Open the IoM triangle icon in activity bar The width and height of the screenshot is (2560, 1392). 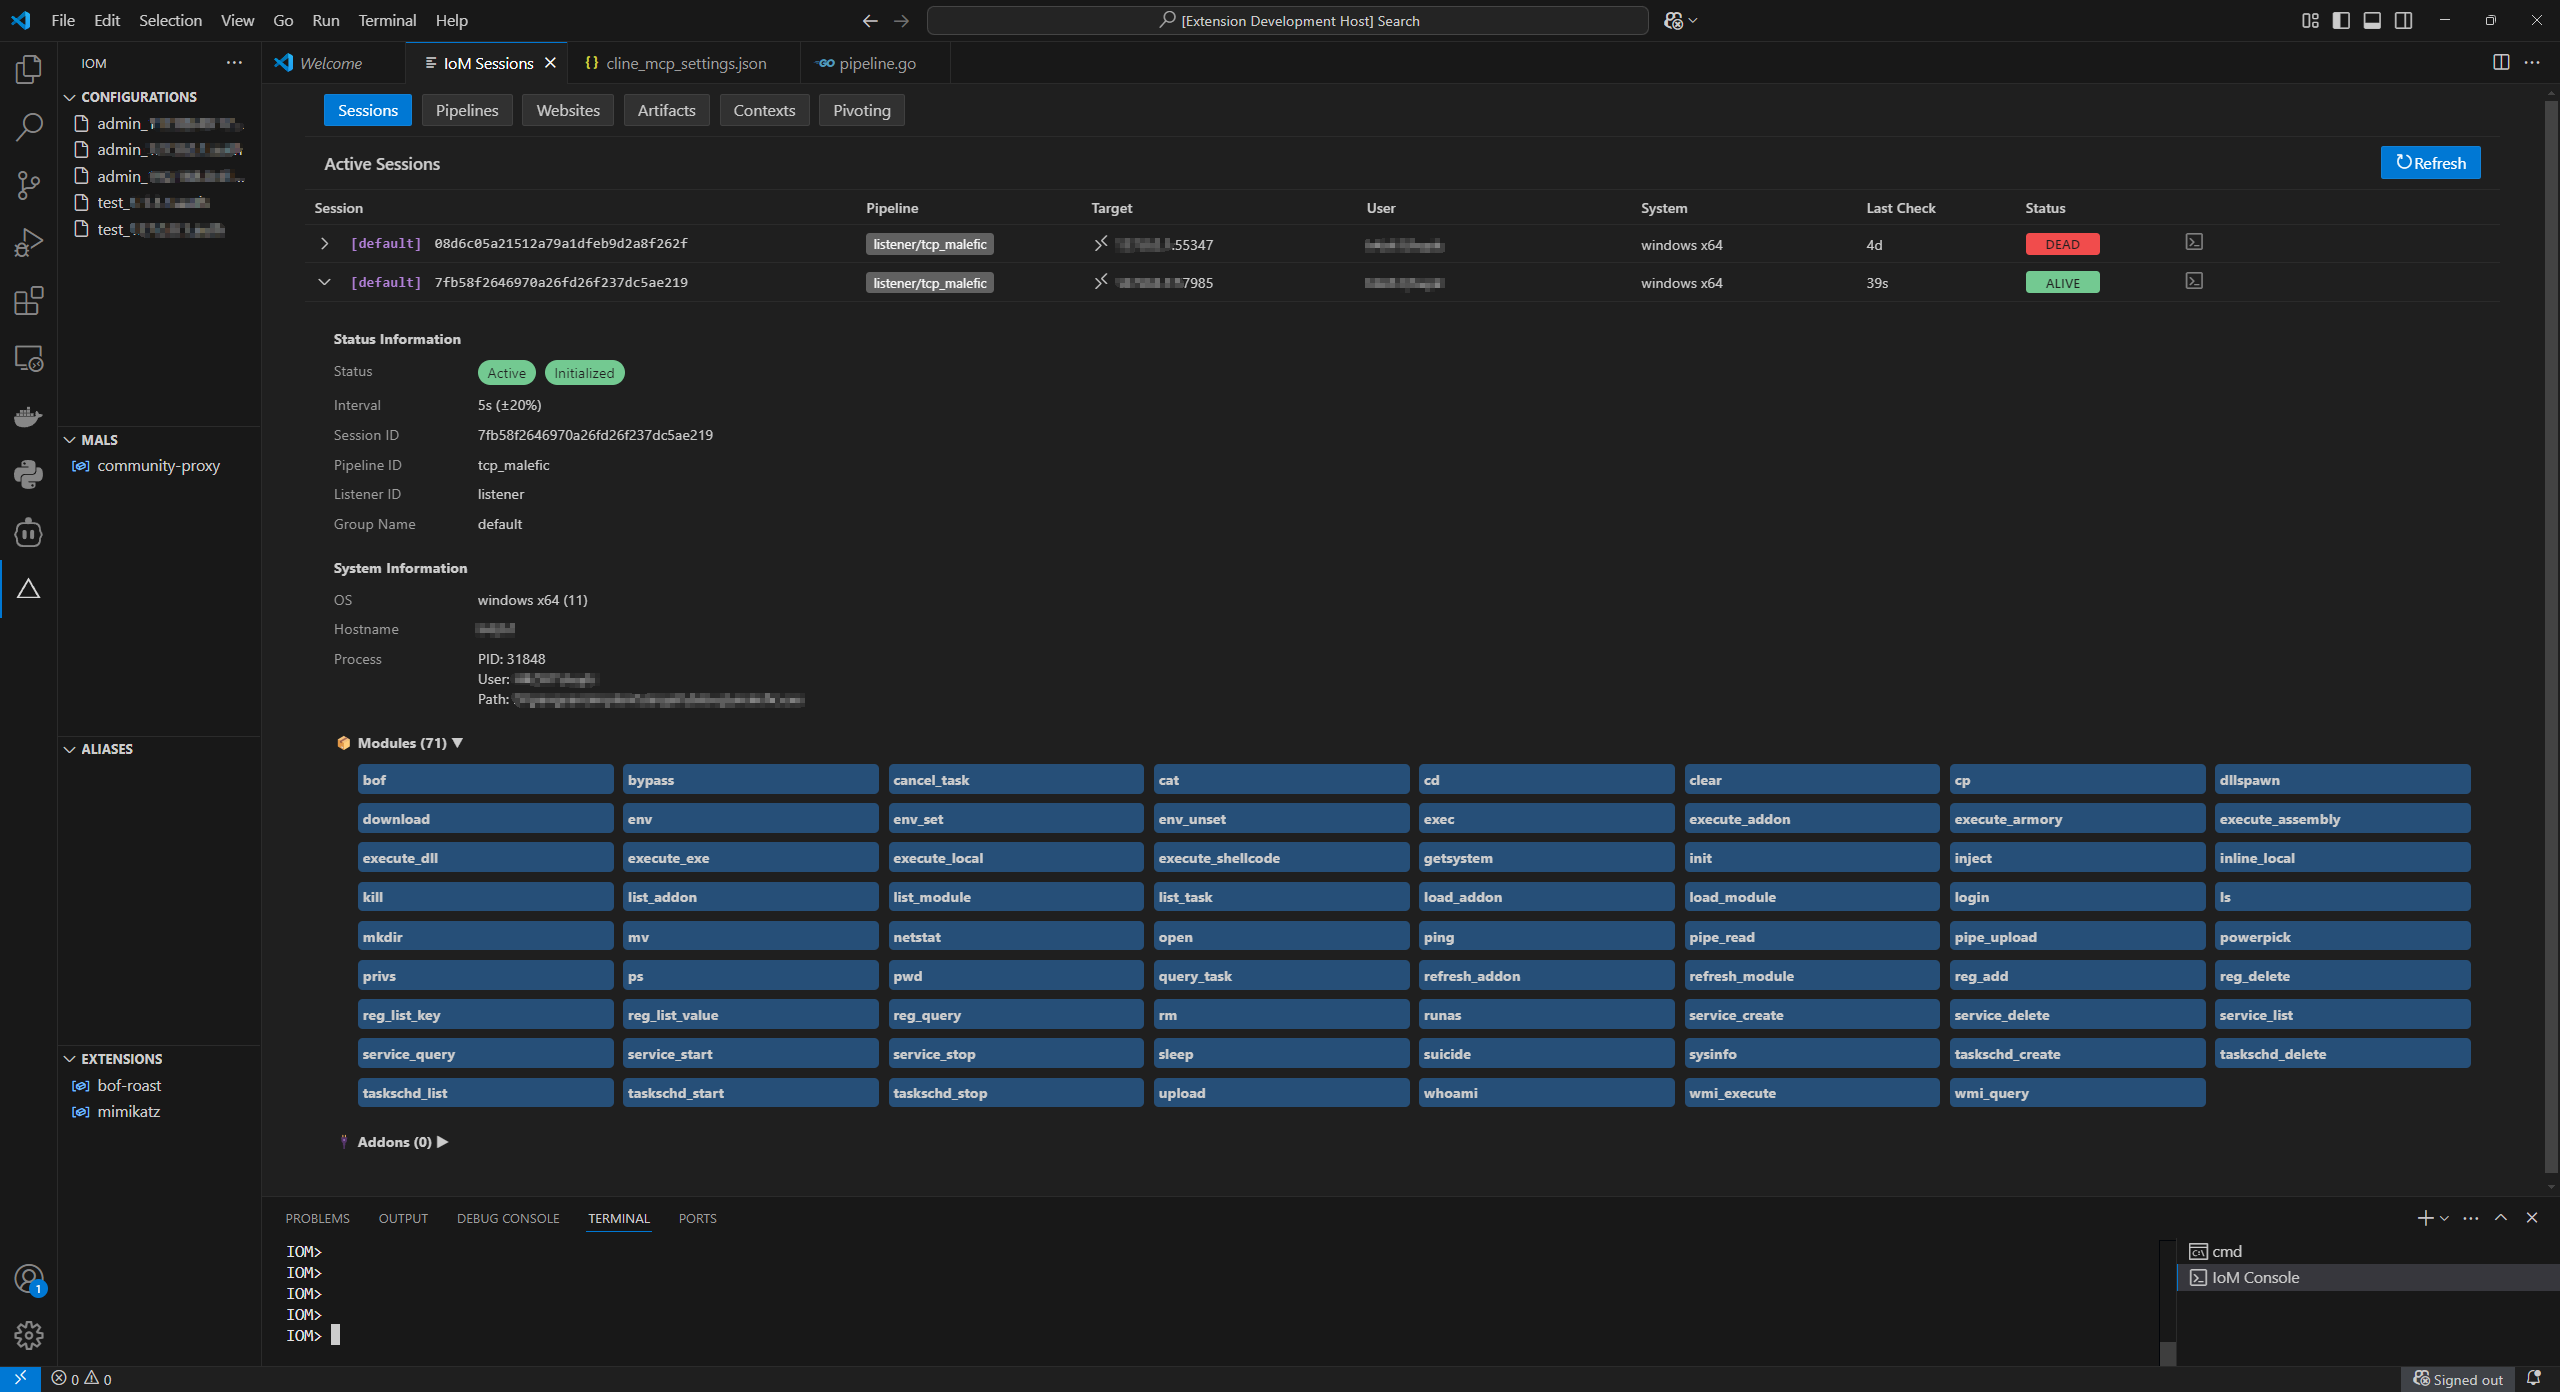click(28, 589)
